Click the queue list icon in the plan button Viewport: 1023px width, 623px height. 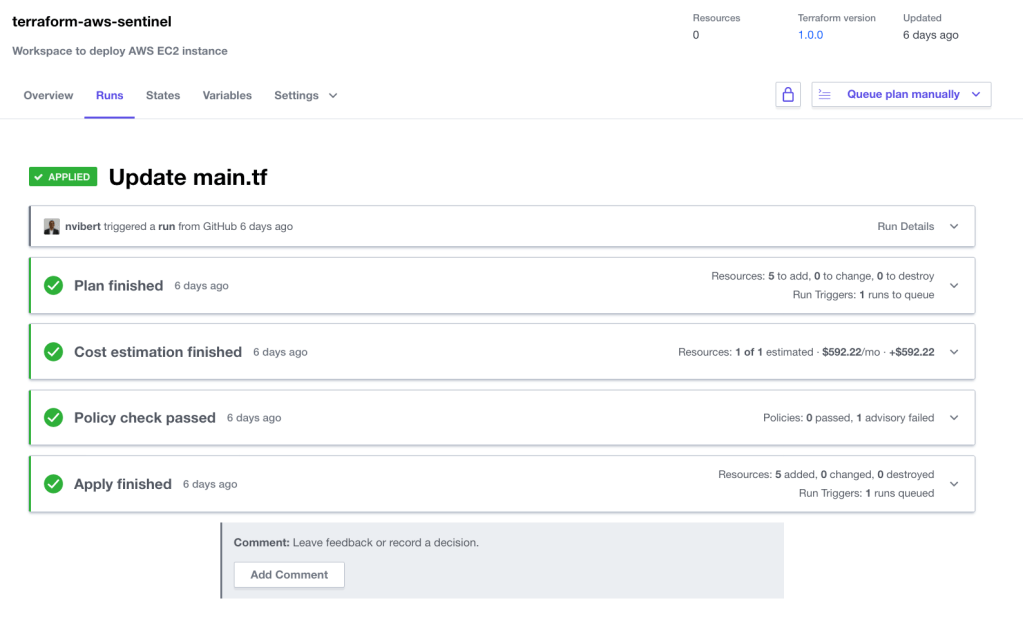tap(825, 94)
